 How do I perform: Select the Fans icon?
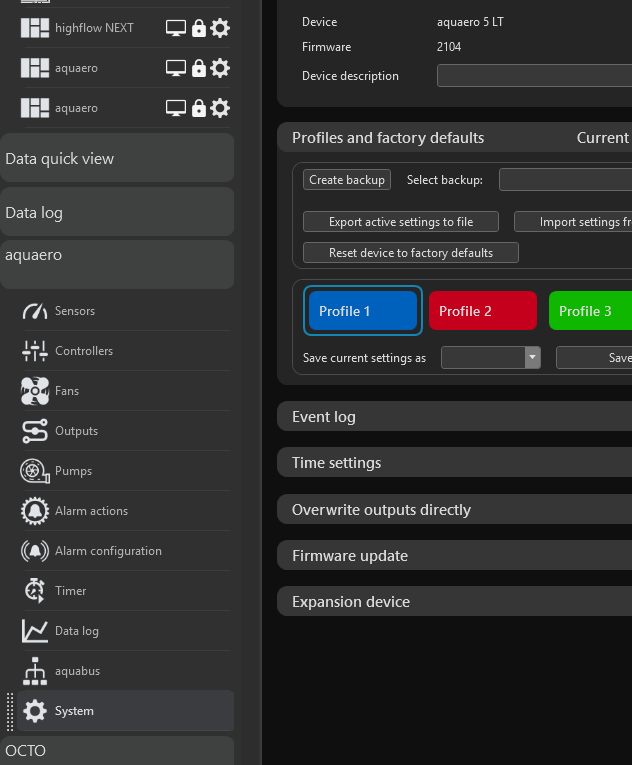pyautogui.click(x=35, y=391)
